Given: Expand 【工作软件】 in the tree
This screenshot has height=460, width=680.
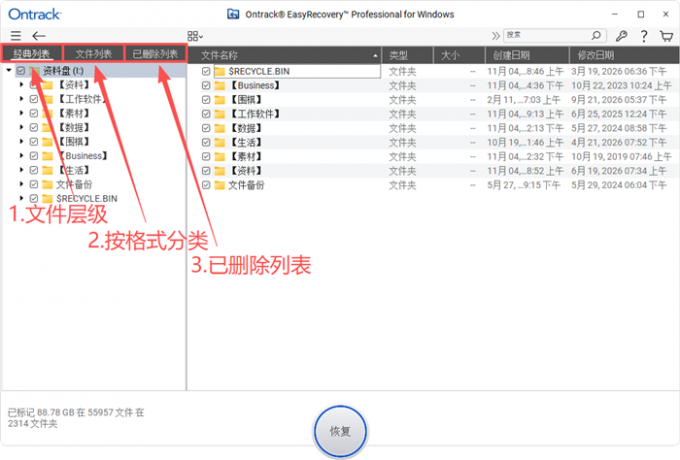Looking at the screenshot, I should point(21,99).
